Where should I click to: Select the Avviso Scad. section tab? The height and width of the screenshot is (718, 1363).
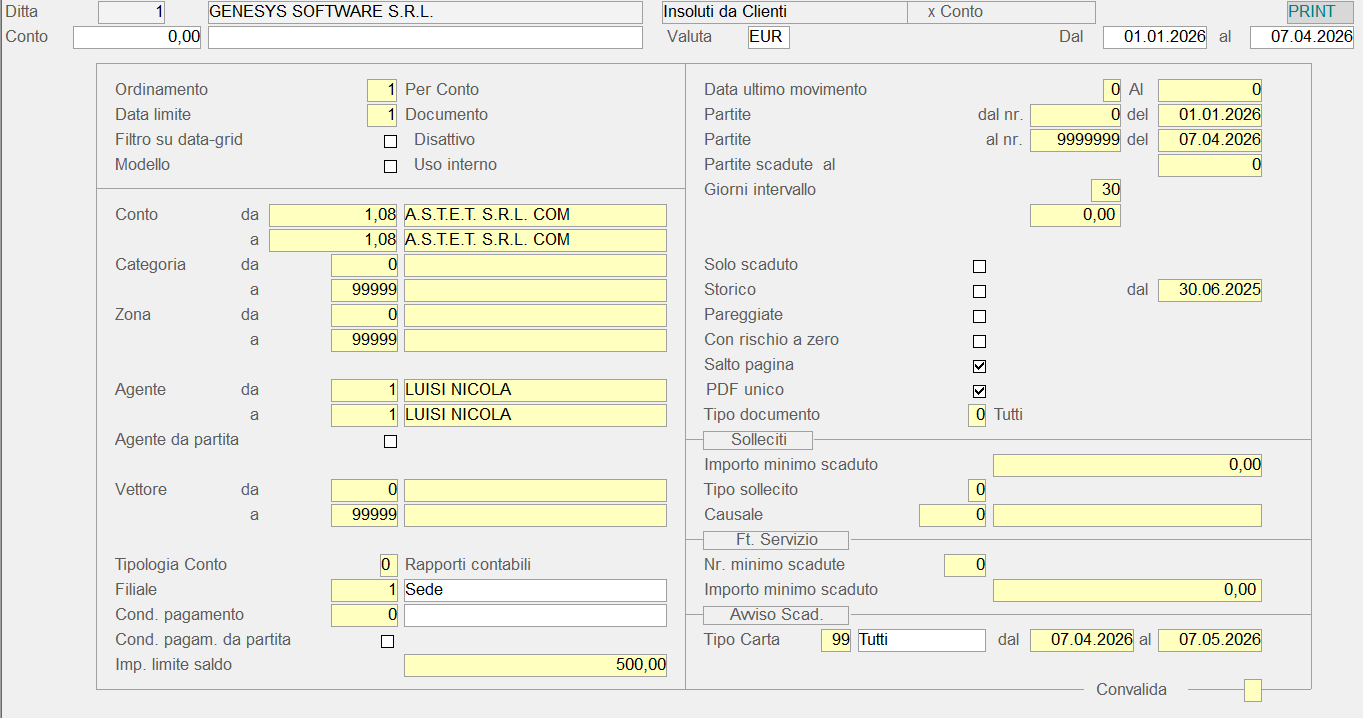776,615
